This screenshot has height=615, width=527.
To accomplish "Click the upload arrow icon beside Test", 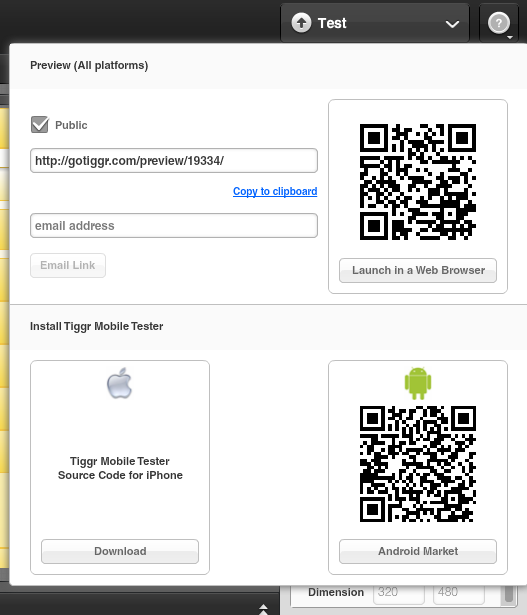I will [301, 23].
